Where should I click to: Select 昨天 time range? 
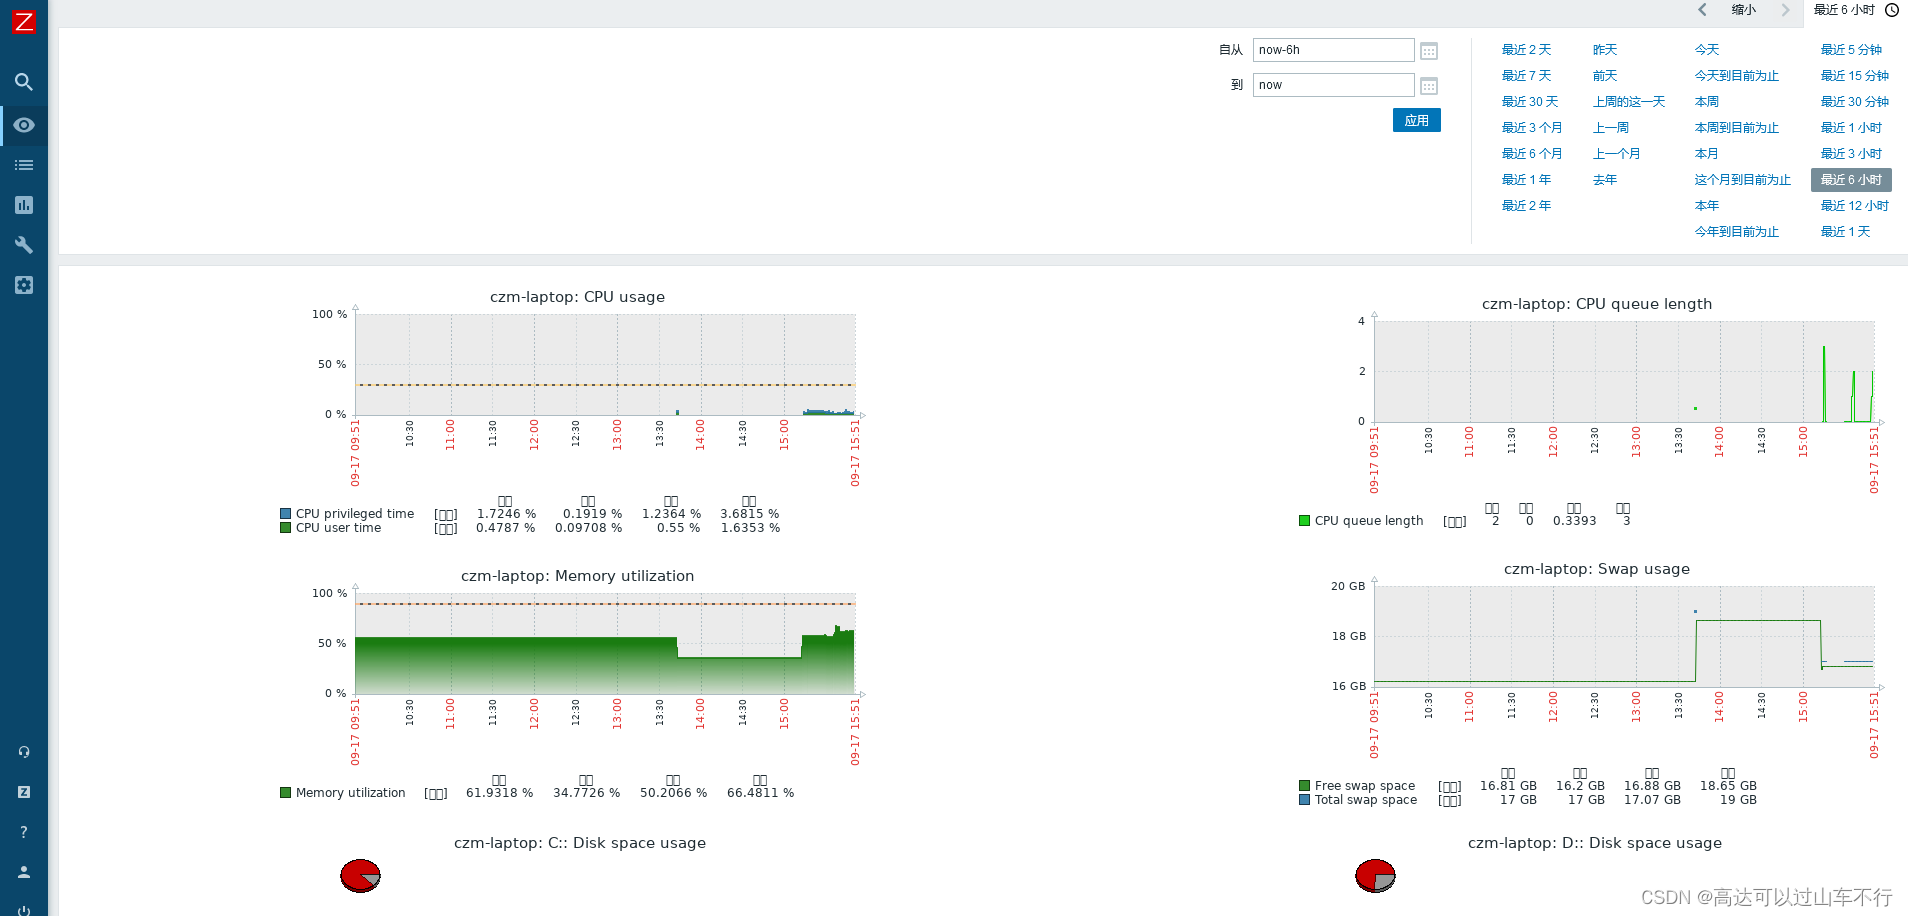(x=1605, y=50)
